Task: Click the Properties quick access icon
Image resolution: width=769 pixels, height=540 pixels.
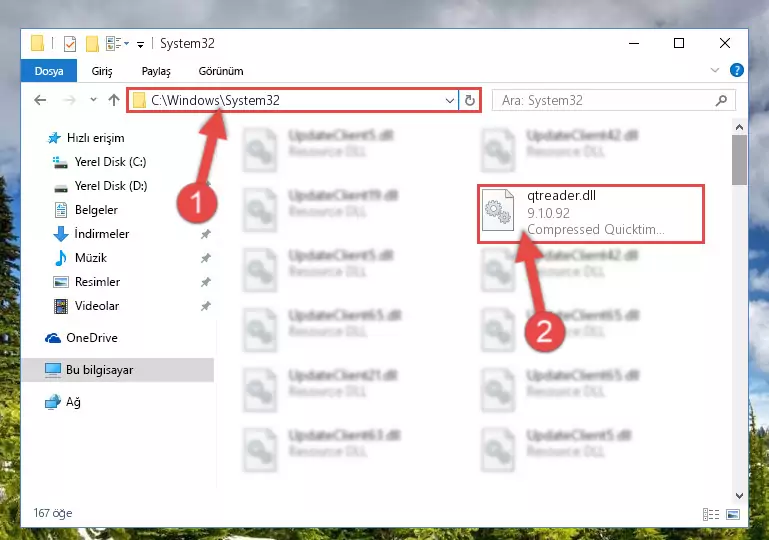Action: tap(70, 44)
